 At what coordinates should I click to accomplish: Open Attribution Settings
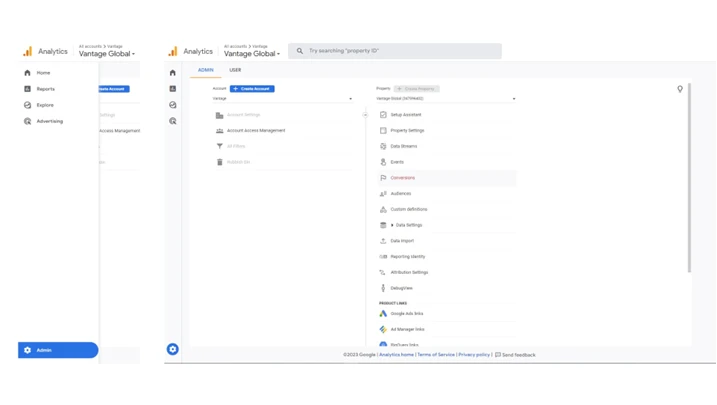tap(409, 272)
